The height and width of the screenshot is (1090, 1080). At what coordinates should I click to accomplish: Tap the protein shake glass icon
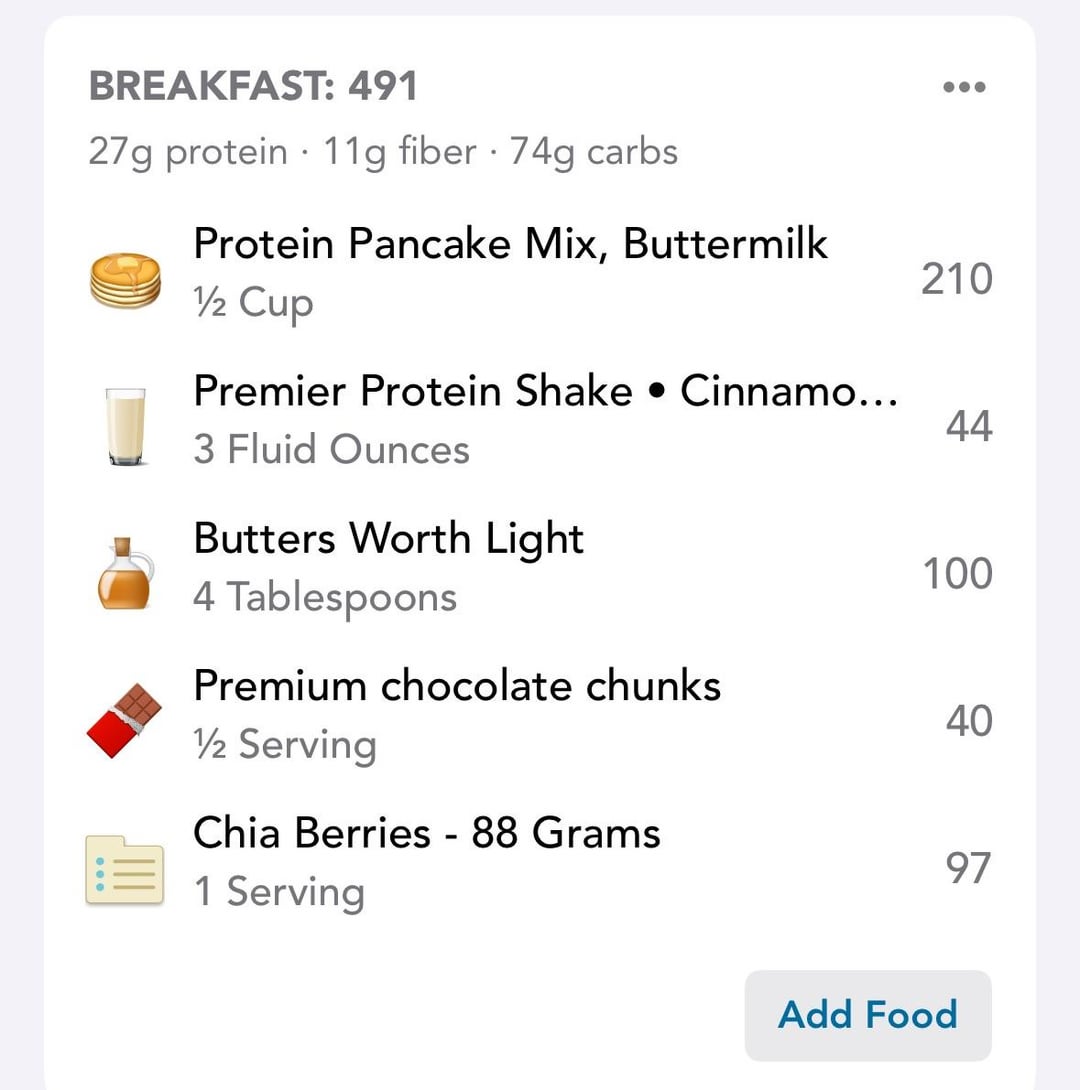coord(125,427)
